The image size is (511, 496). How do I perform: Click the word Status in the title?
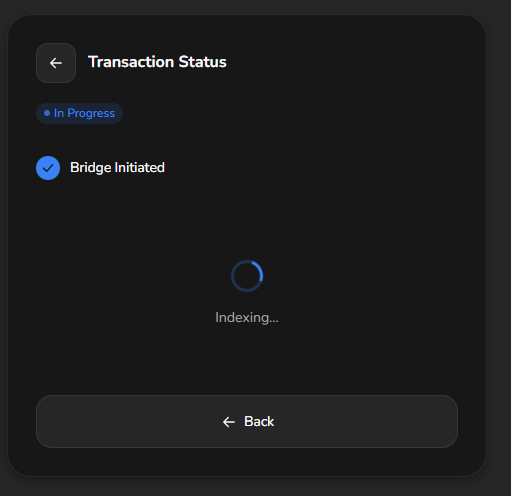[x=202, y=62]
